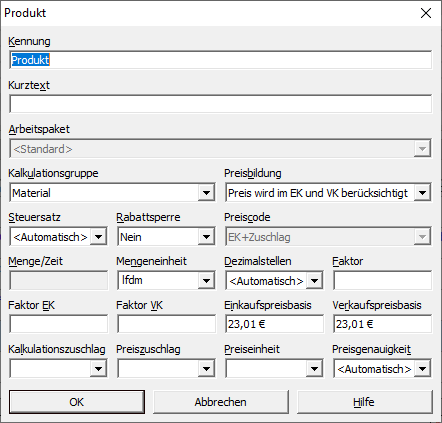Click the Einkaufspreisbasis price field

point(274,324)
